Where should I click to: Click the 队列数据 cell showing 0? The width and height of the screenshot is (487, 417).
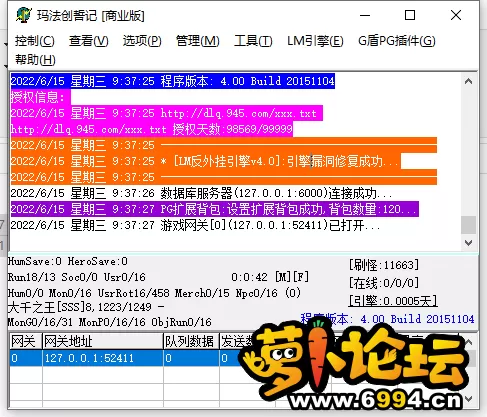click(191, 358)
